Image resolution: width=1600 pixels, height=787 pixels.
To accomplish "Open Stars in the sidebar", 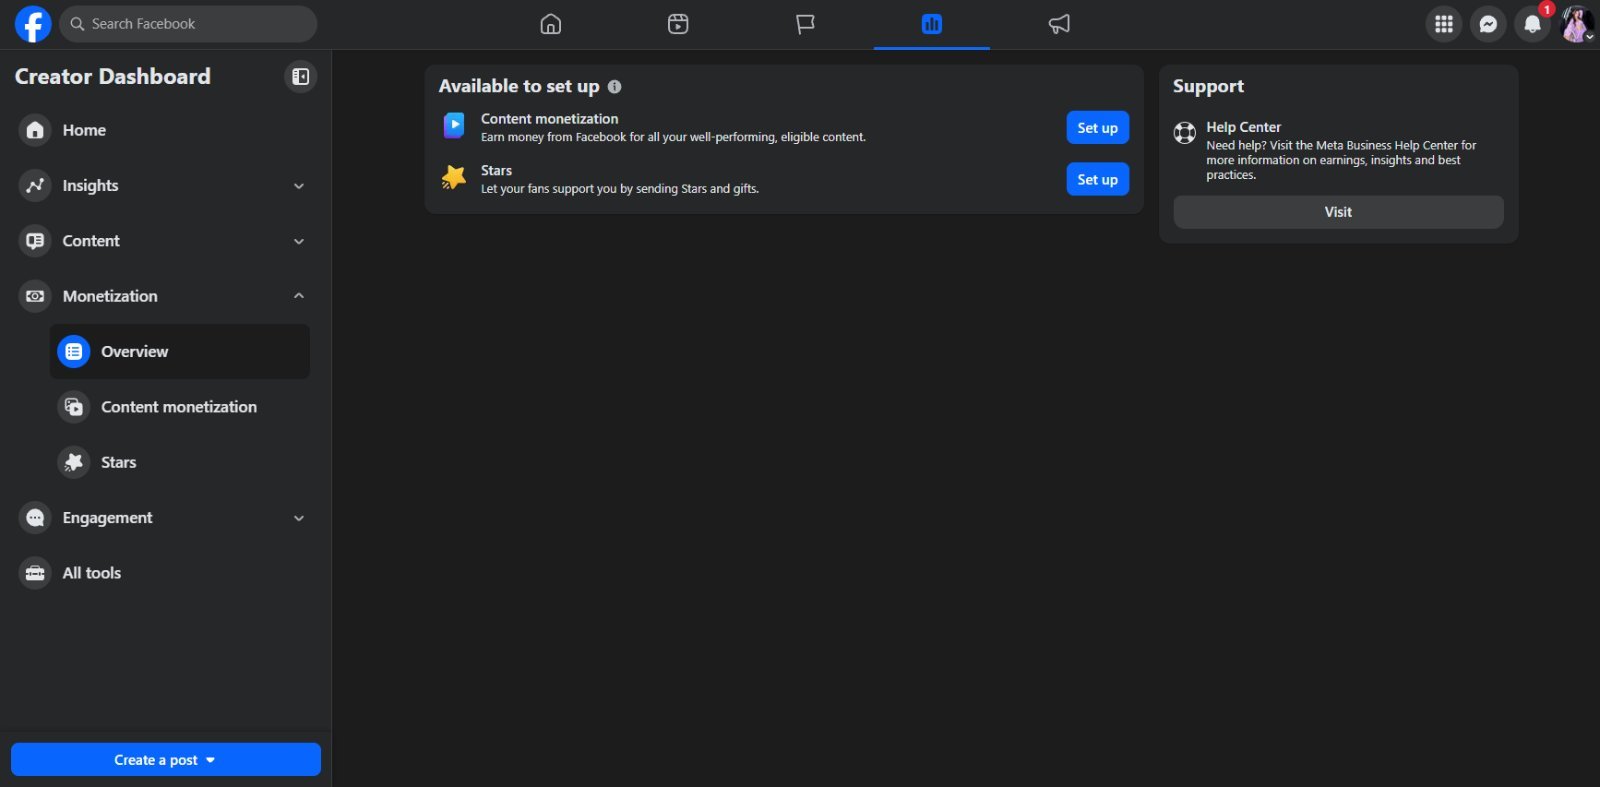I will pos(180,462).
